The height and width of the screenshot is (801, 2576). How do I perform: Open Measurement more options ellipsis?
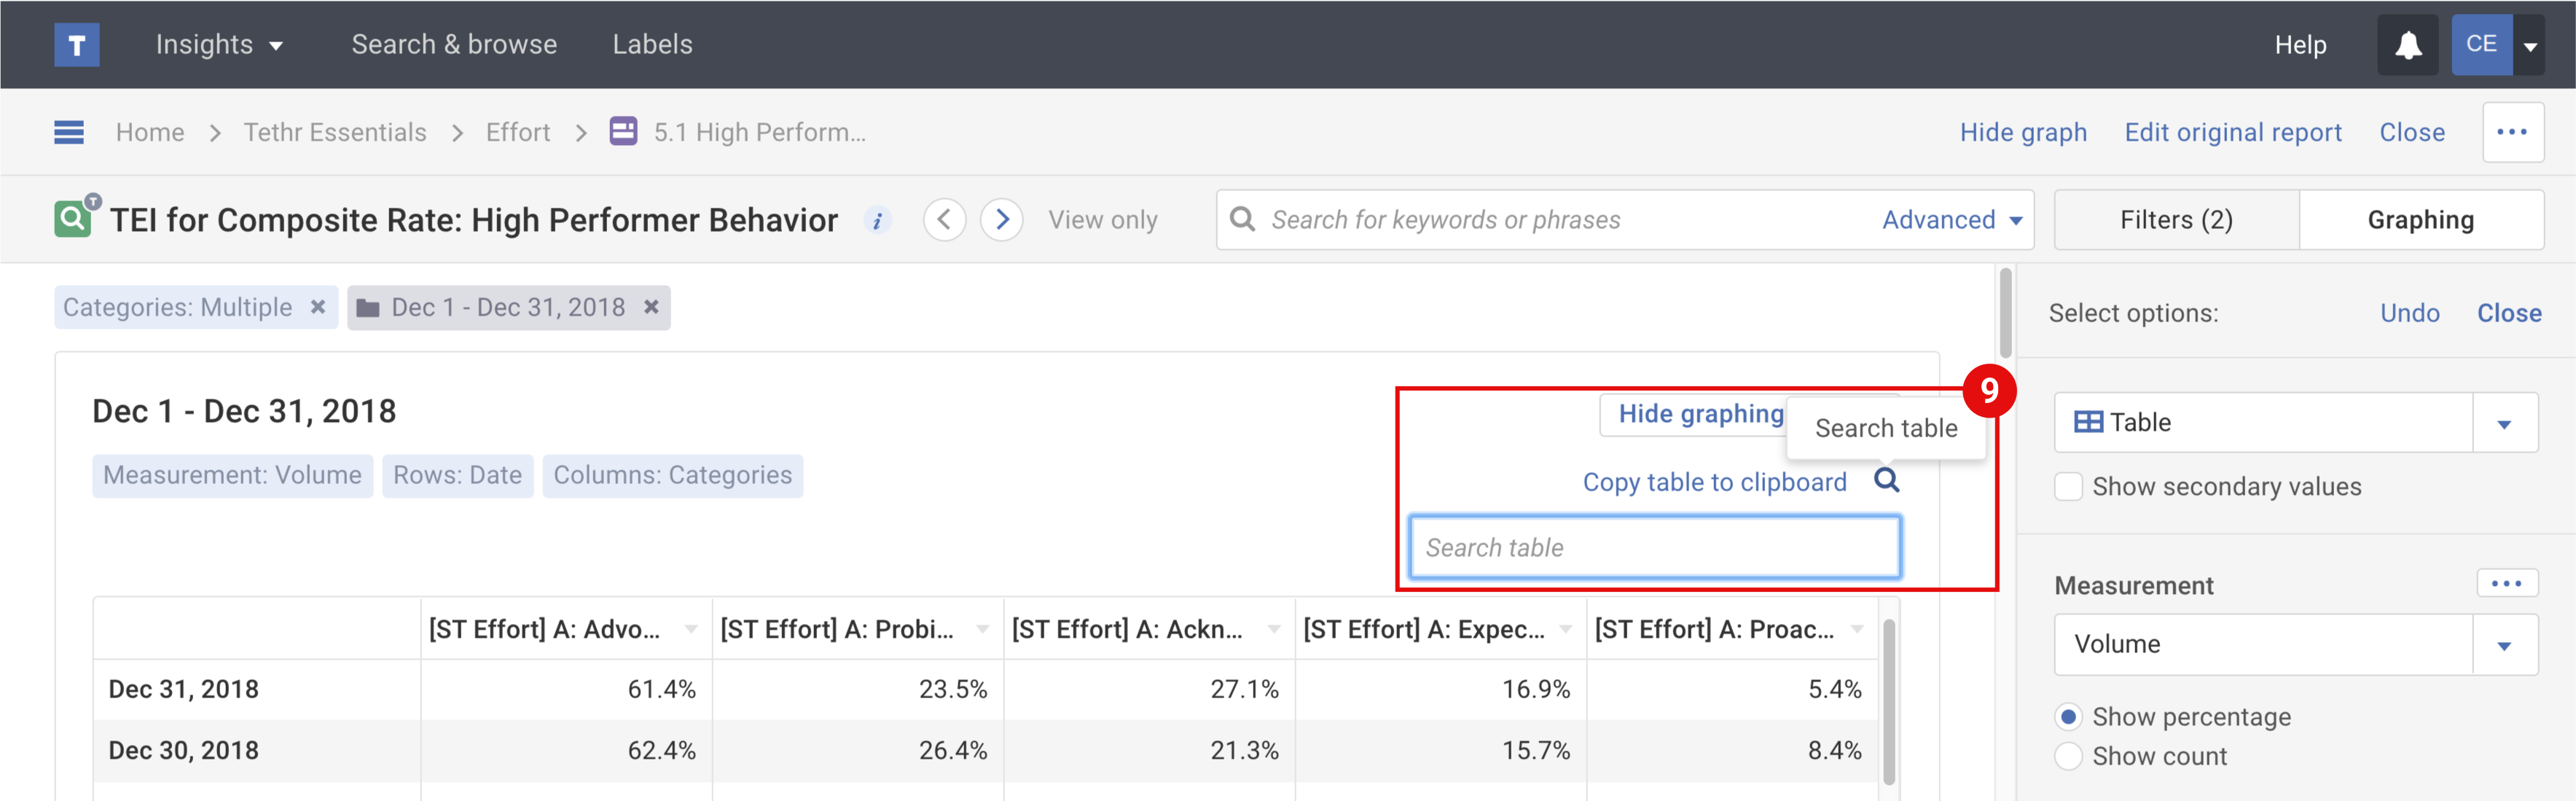tap(2505, 584)
